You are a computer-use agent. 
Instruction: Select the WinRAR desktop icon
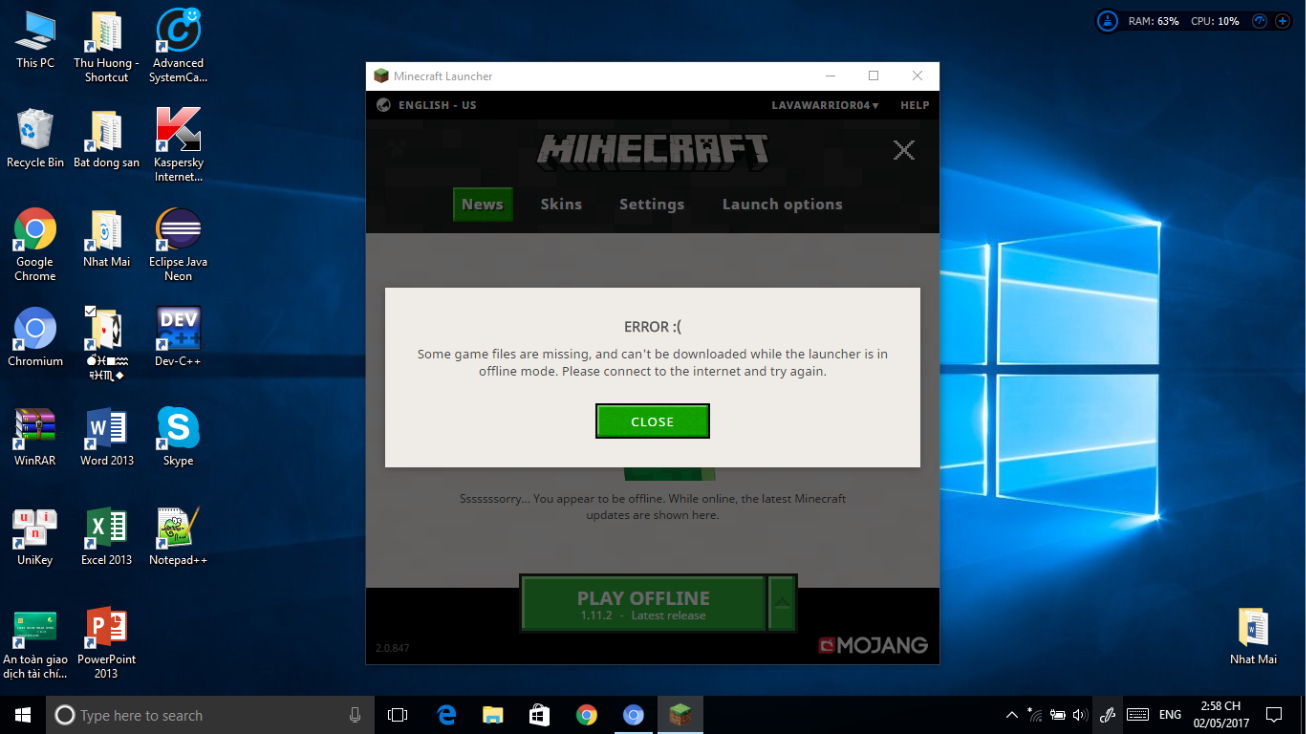[x=35, y=437]
